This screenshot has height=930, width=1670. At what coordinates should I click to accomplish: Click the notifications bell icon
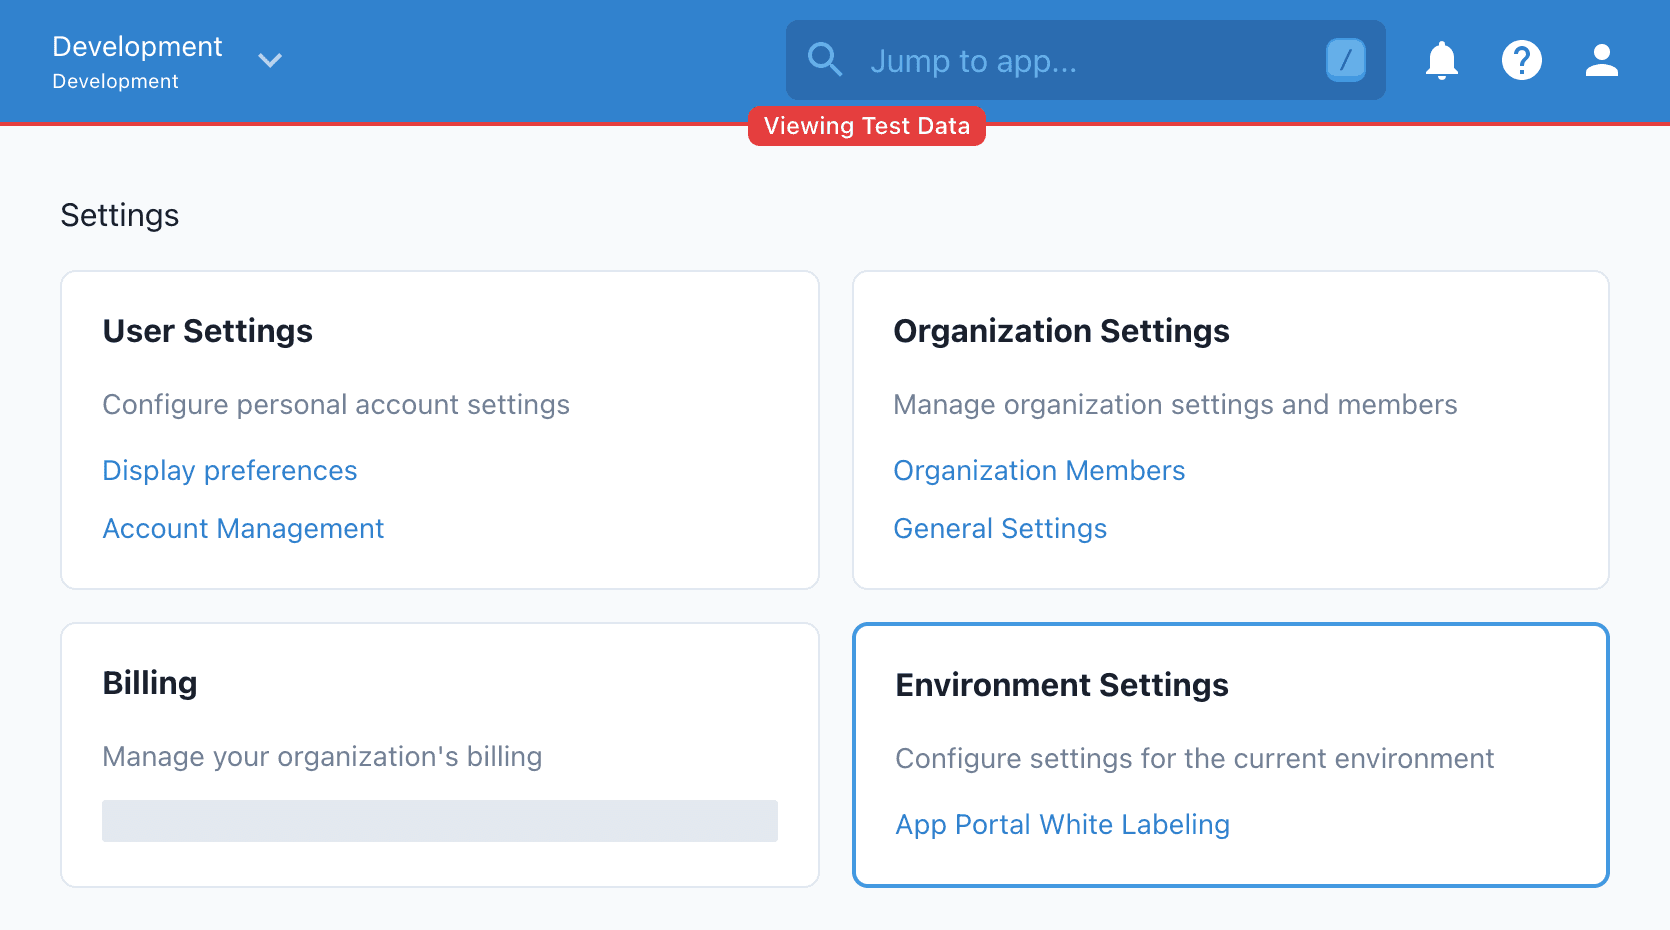[x=1441, y=60]
